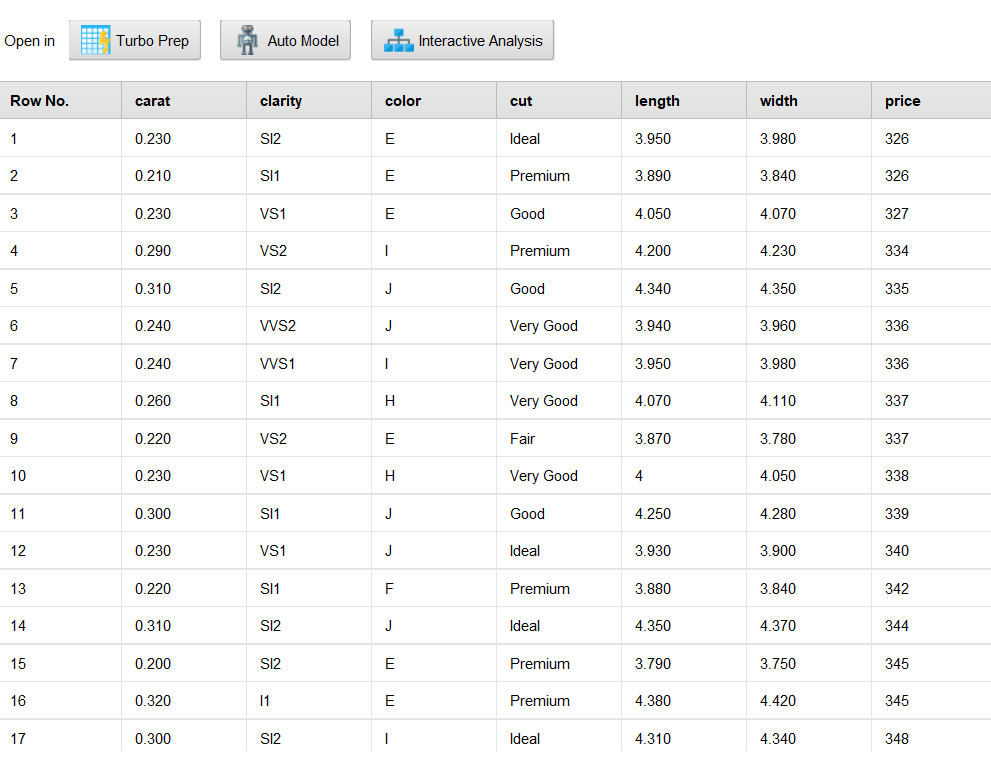
Task: Select length 3.890 cell
Action: pyautogui.click(x=684, y=176)
